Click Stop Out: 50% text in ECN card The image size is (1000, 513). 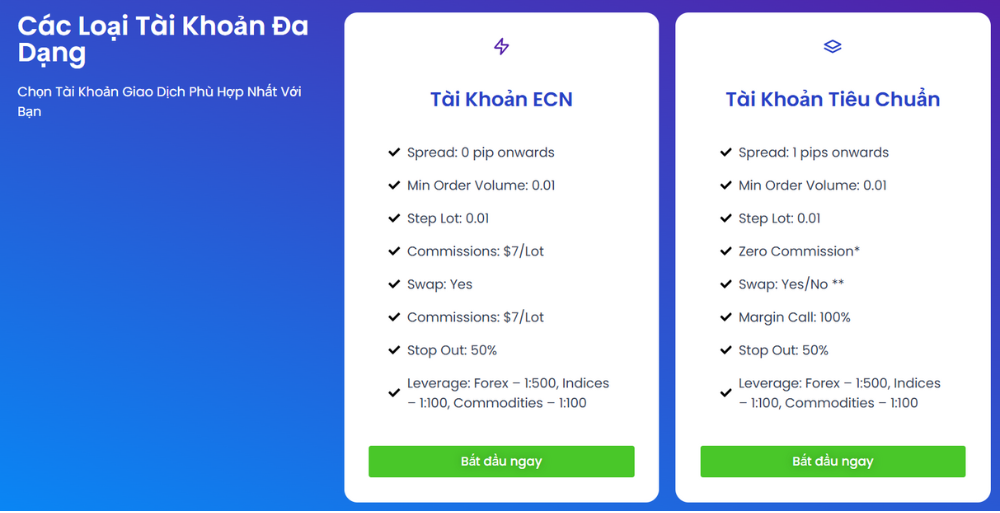451,350
